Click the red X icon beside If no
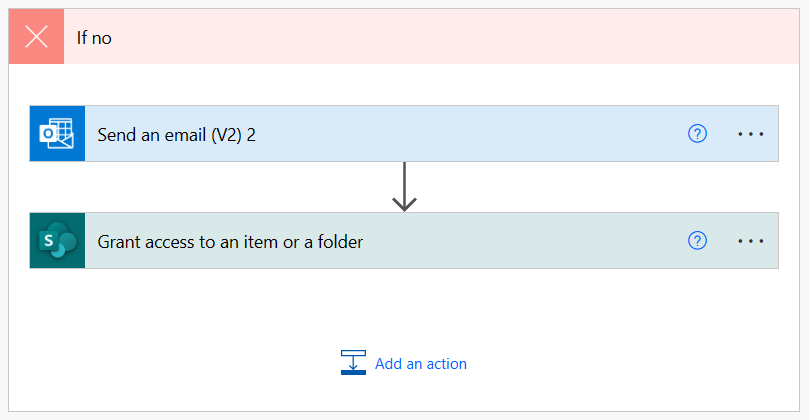809x420 pixels. click(37, 37)
